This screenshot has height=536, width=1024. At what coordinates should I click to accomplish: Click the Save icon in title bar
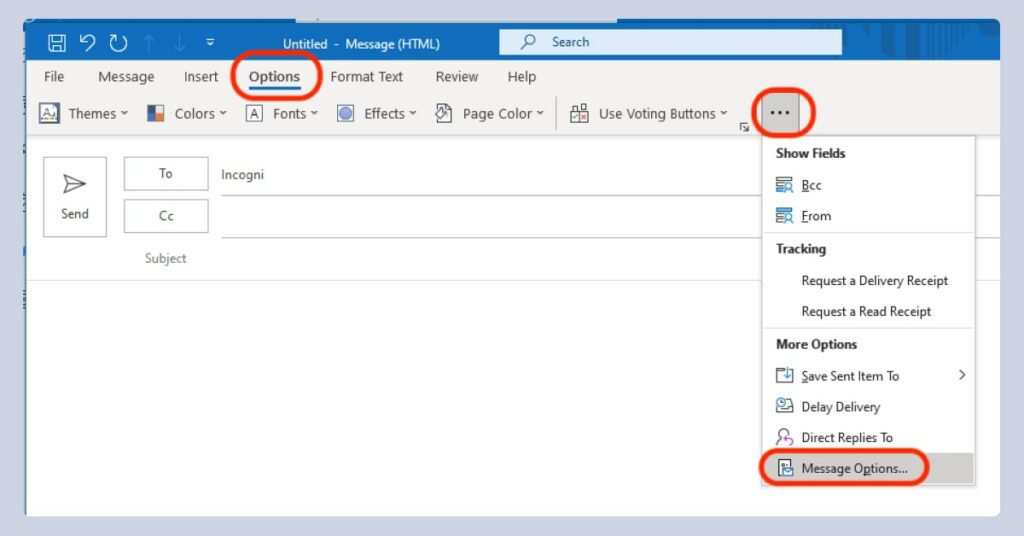pyautogui.click(x=57, y=43)
